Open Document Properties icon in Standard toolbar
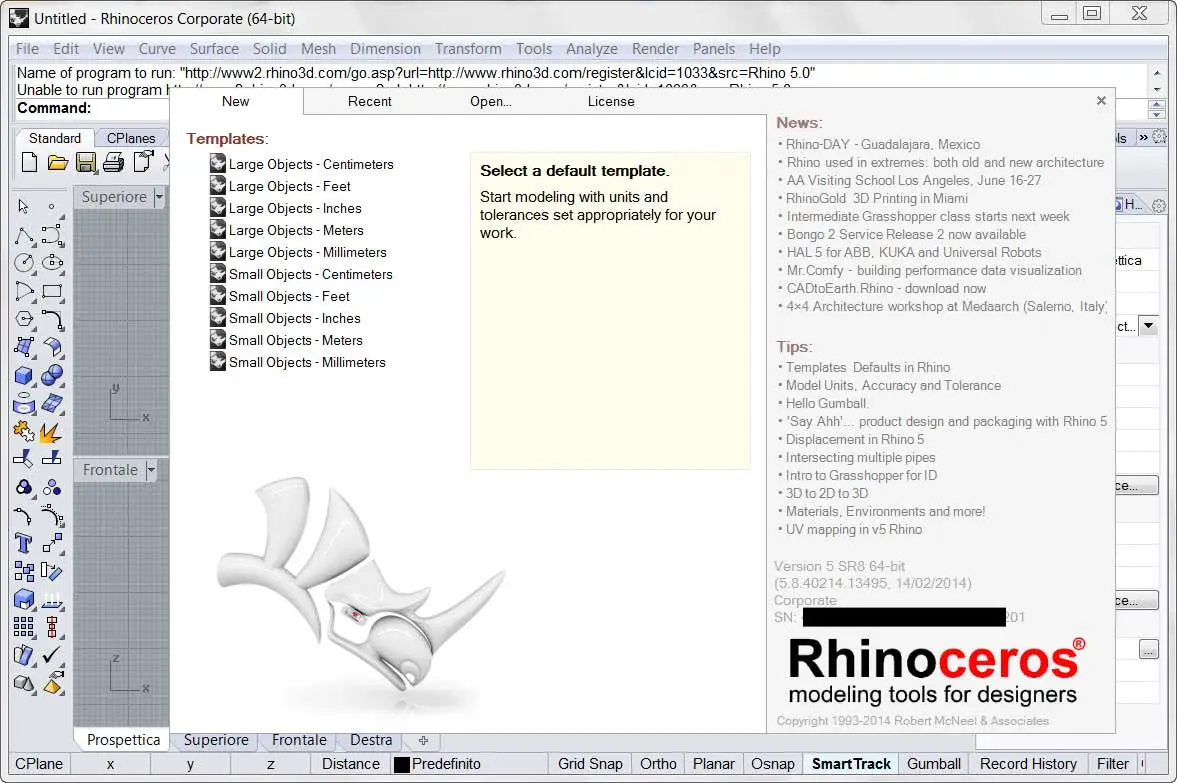Image resolution: width=1177 pixels, height=783 pixels. 143,162
